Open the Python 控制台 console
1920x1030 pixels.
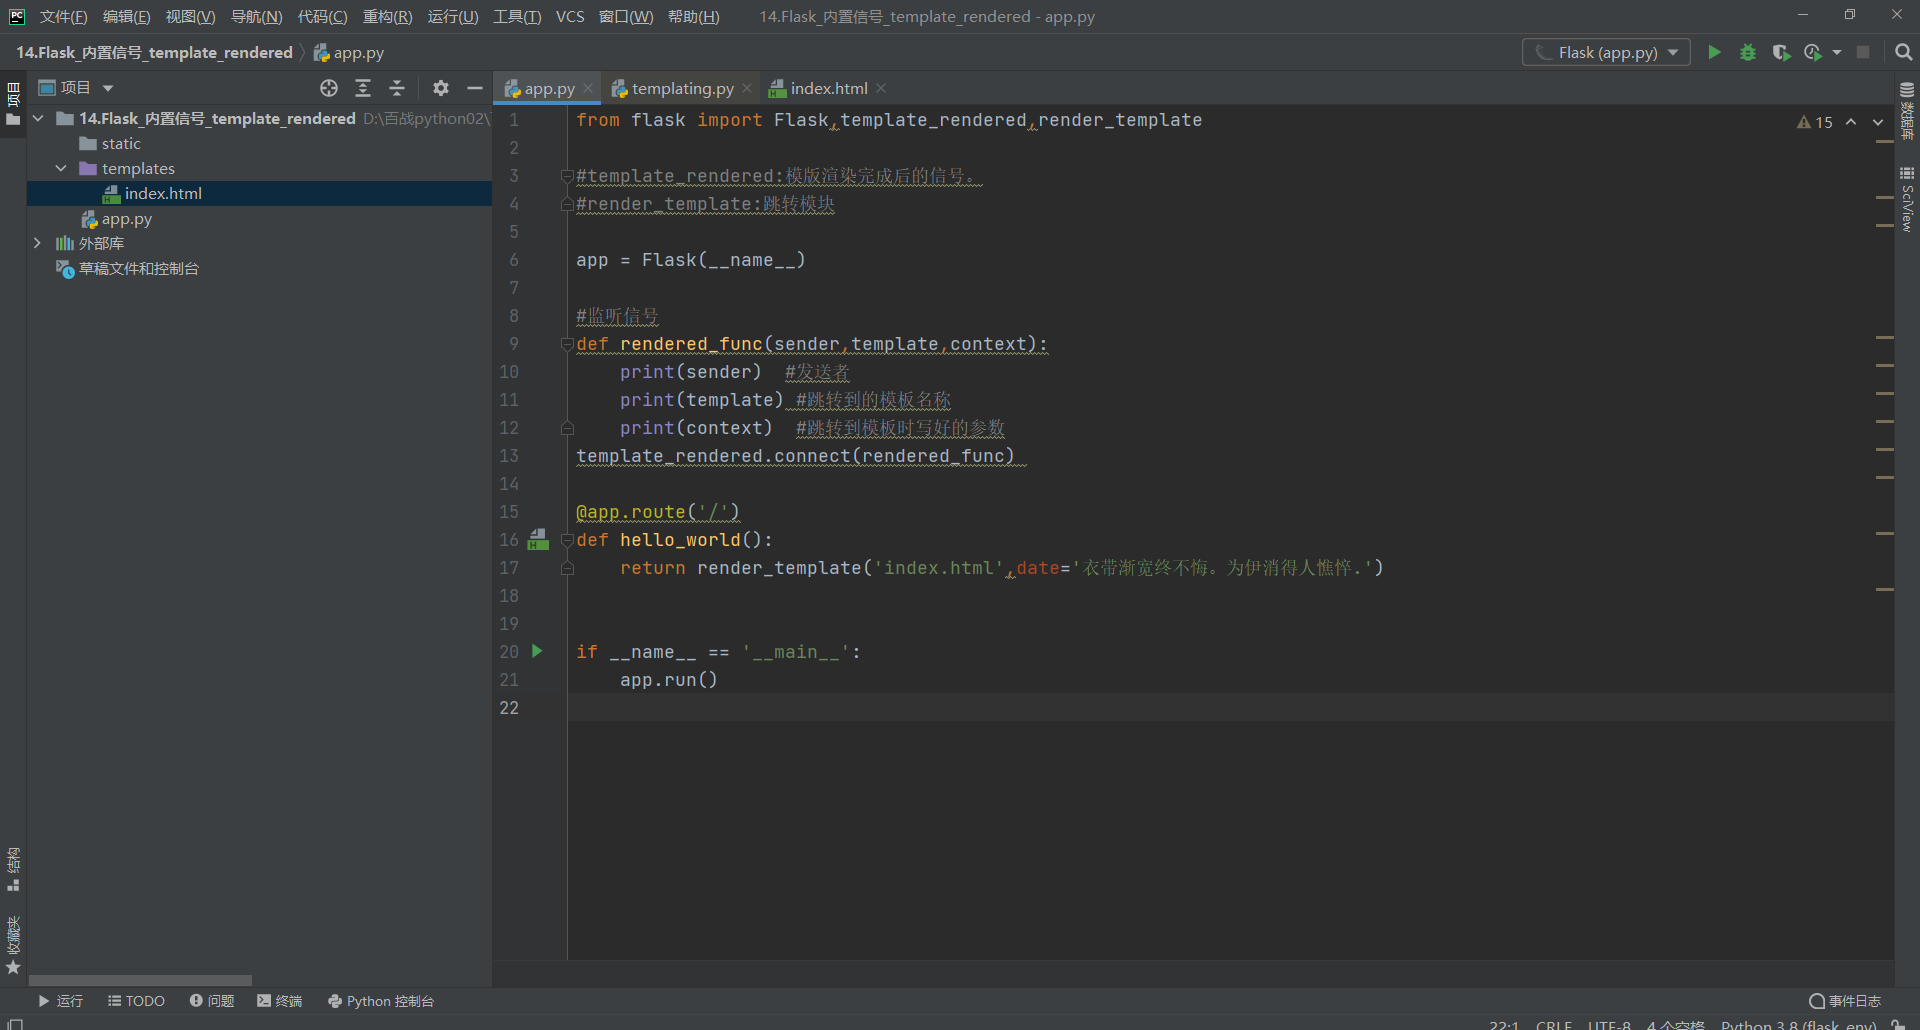381,1001
